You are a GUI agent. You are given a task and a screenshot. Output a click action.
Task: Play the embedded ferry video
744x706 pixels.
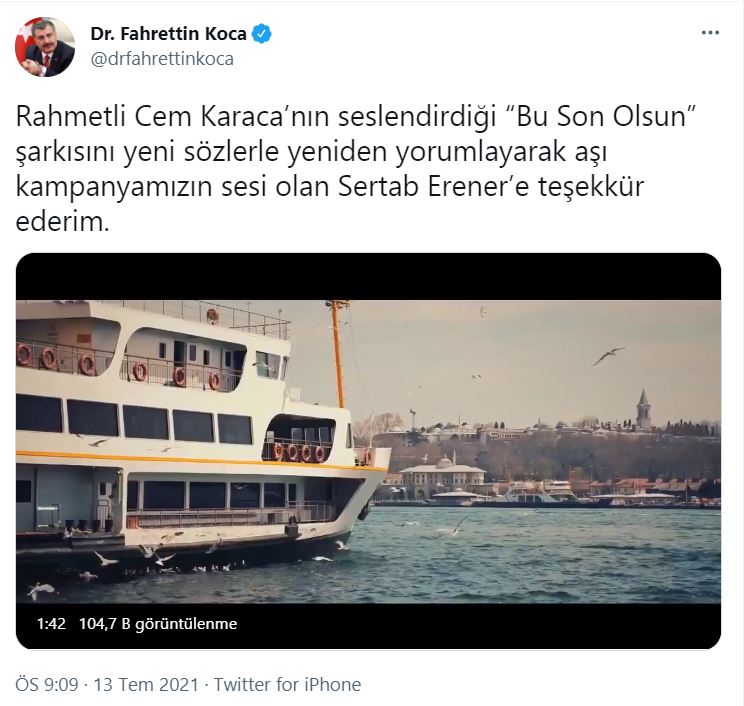368,451
